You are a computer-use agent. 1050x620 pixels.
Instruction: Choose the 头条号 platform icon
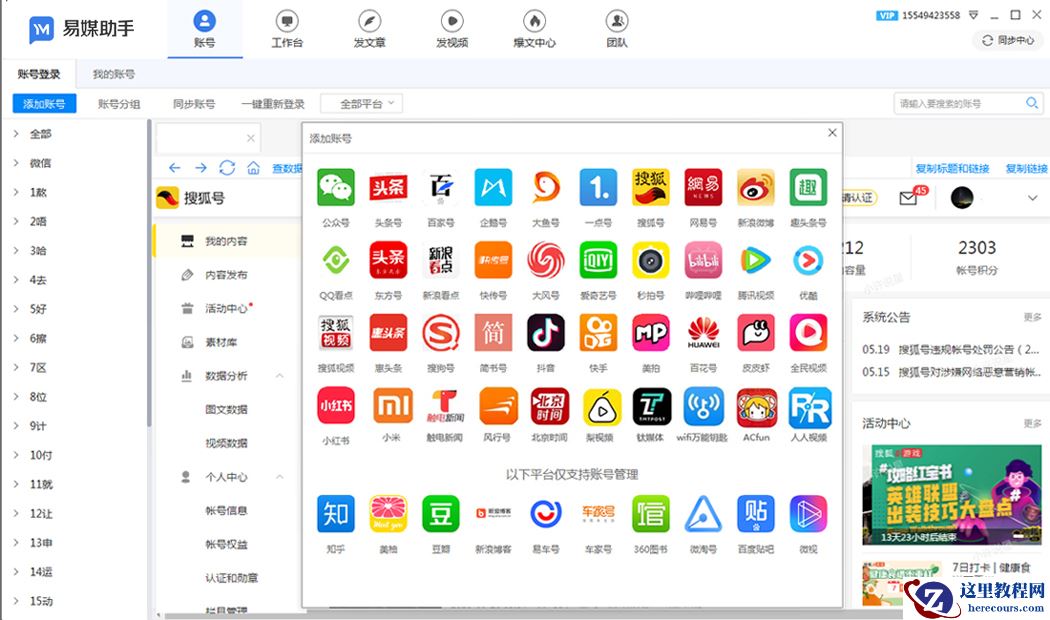click(388, 187)
